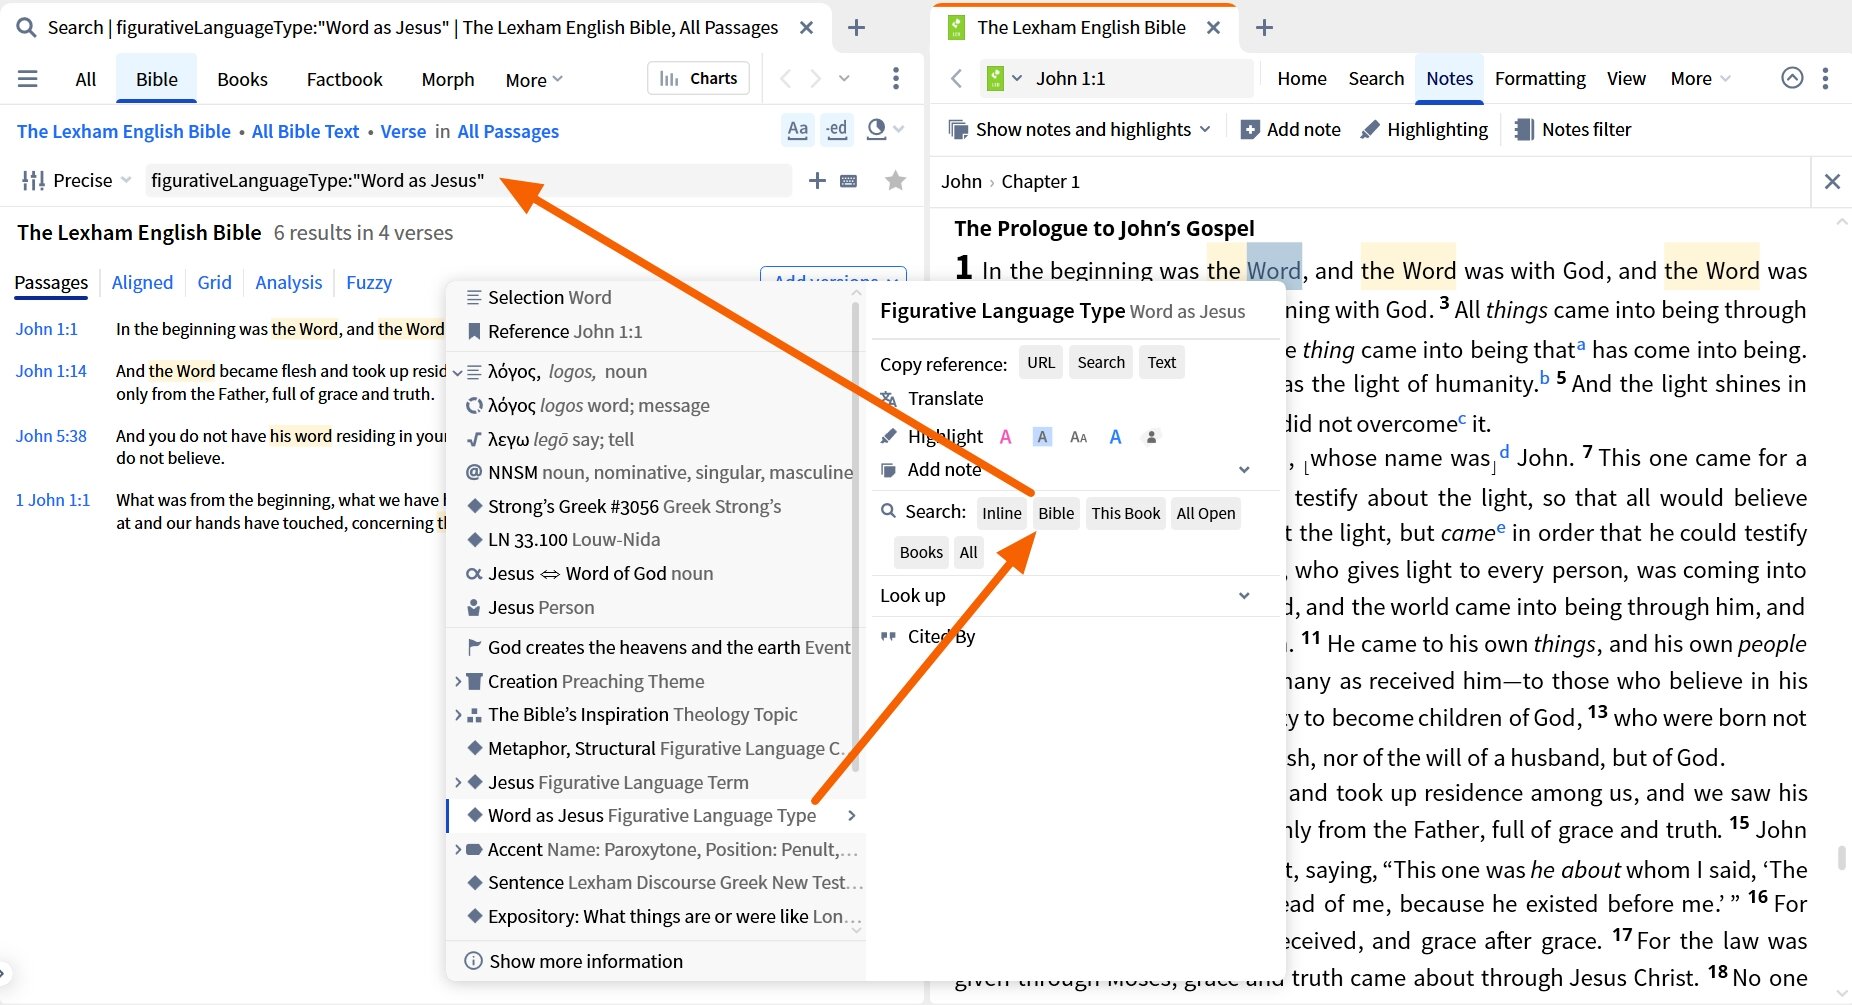Apply blue text A highlight style
1852x1005 pixels.
coord(1116,437)
